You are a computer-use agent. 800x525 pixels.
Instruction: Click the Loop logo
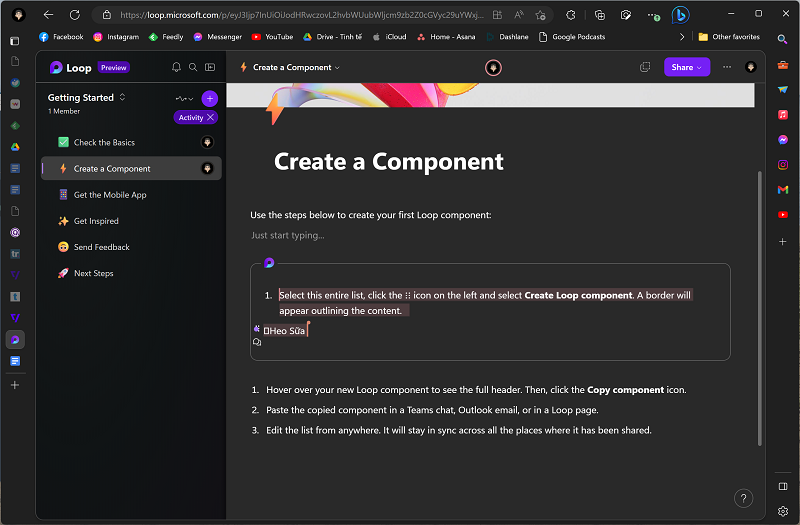click(56, 67)
